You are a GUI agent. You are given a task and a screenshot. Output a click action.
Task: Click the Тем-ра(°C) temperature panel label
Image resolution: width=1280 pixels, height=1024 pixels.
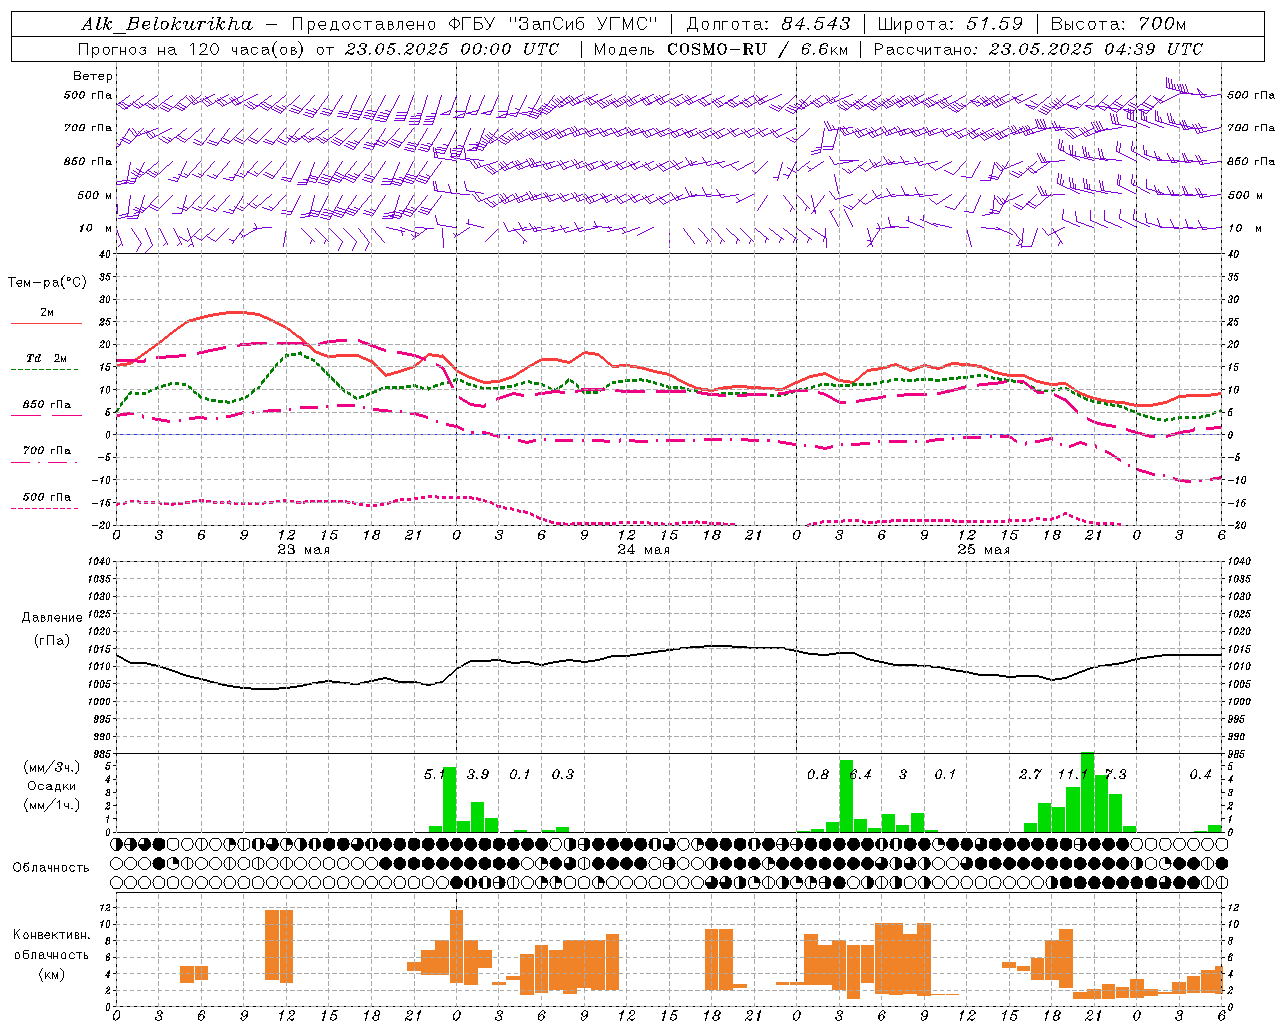(47, 283)
